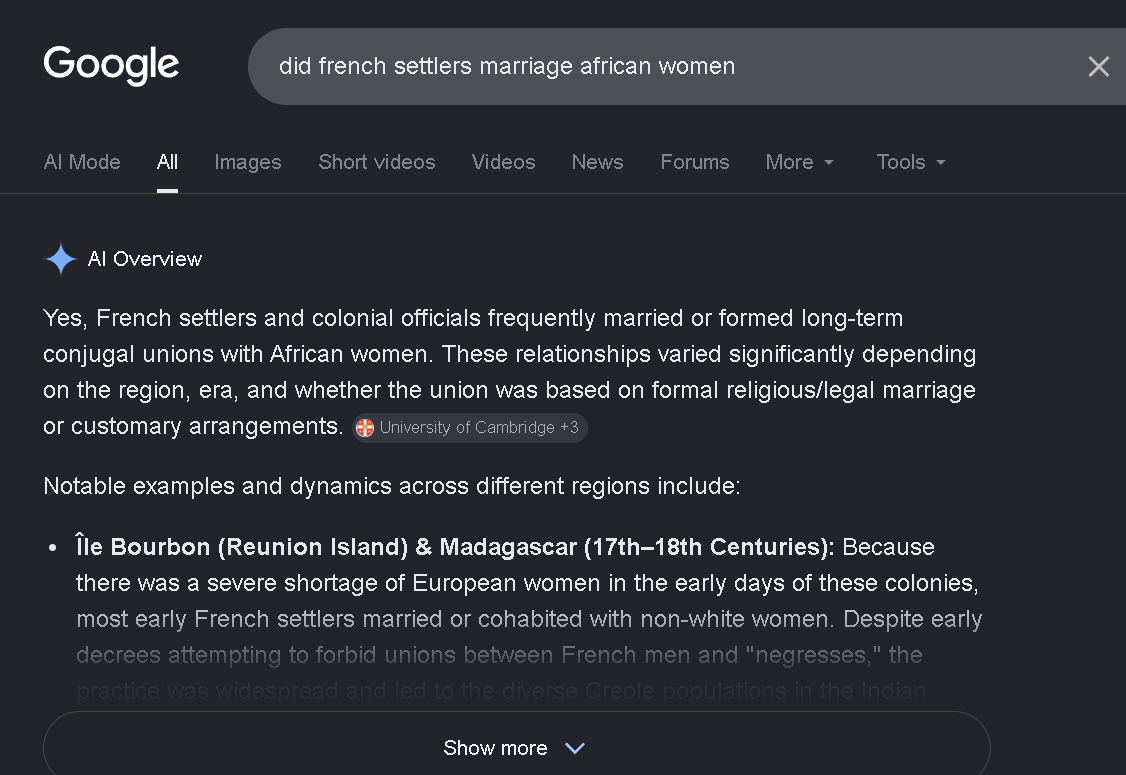This screenshot has height=775, width=1126.
Task: Select the Images tab
Action: coord(248,162)
